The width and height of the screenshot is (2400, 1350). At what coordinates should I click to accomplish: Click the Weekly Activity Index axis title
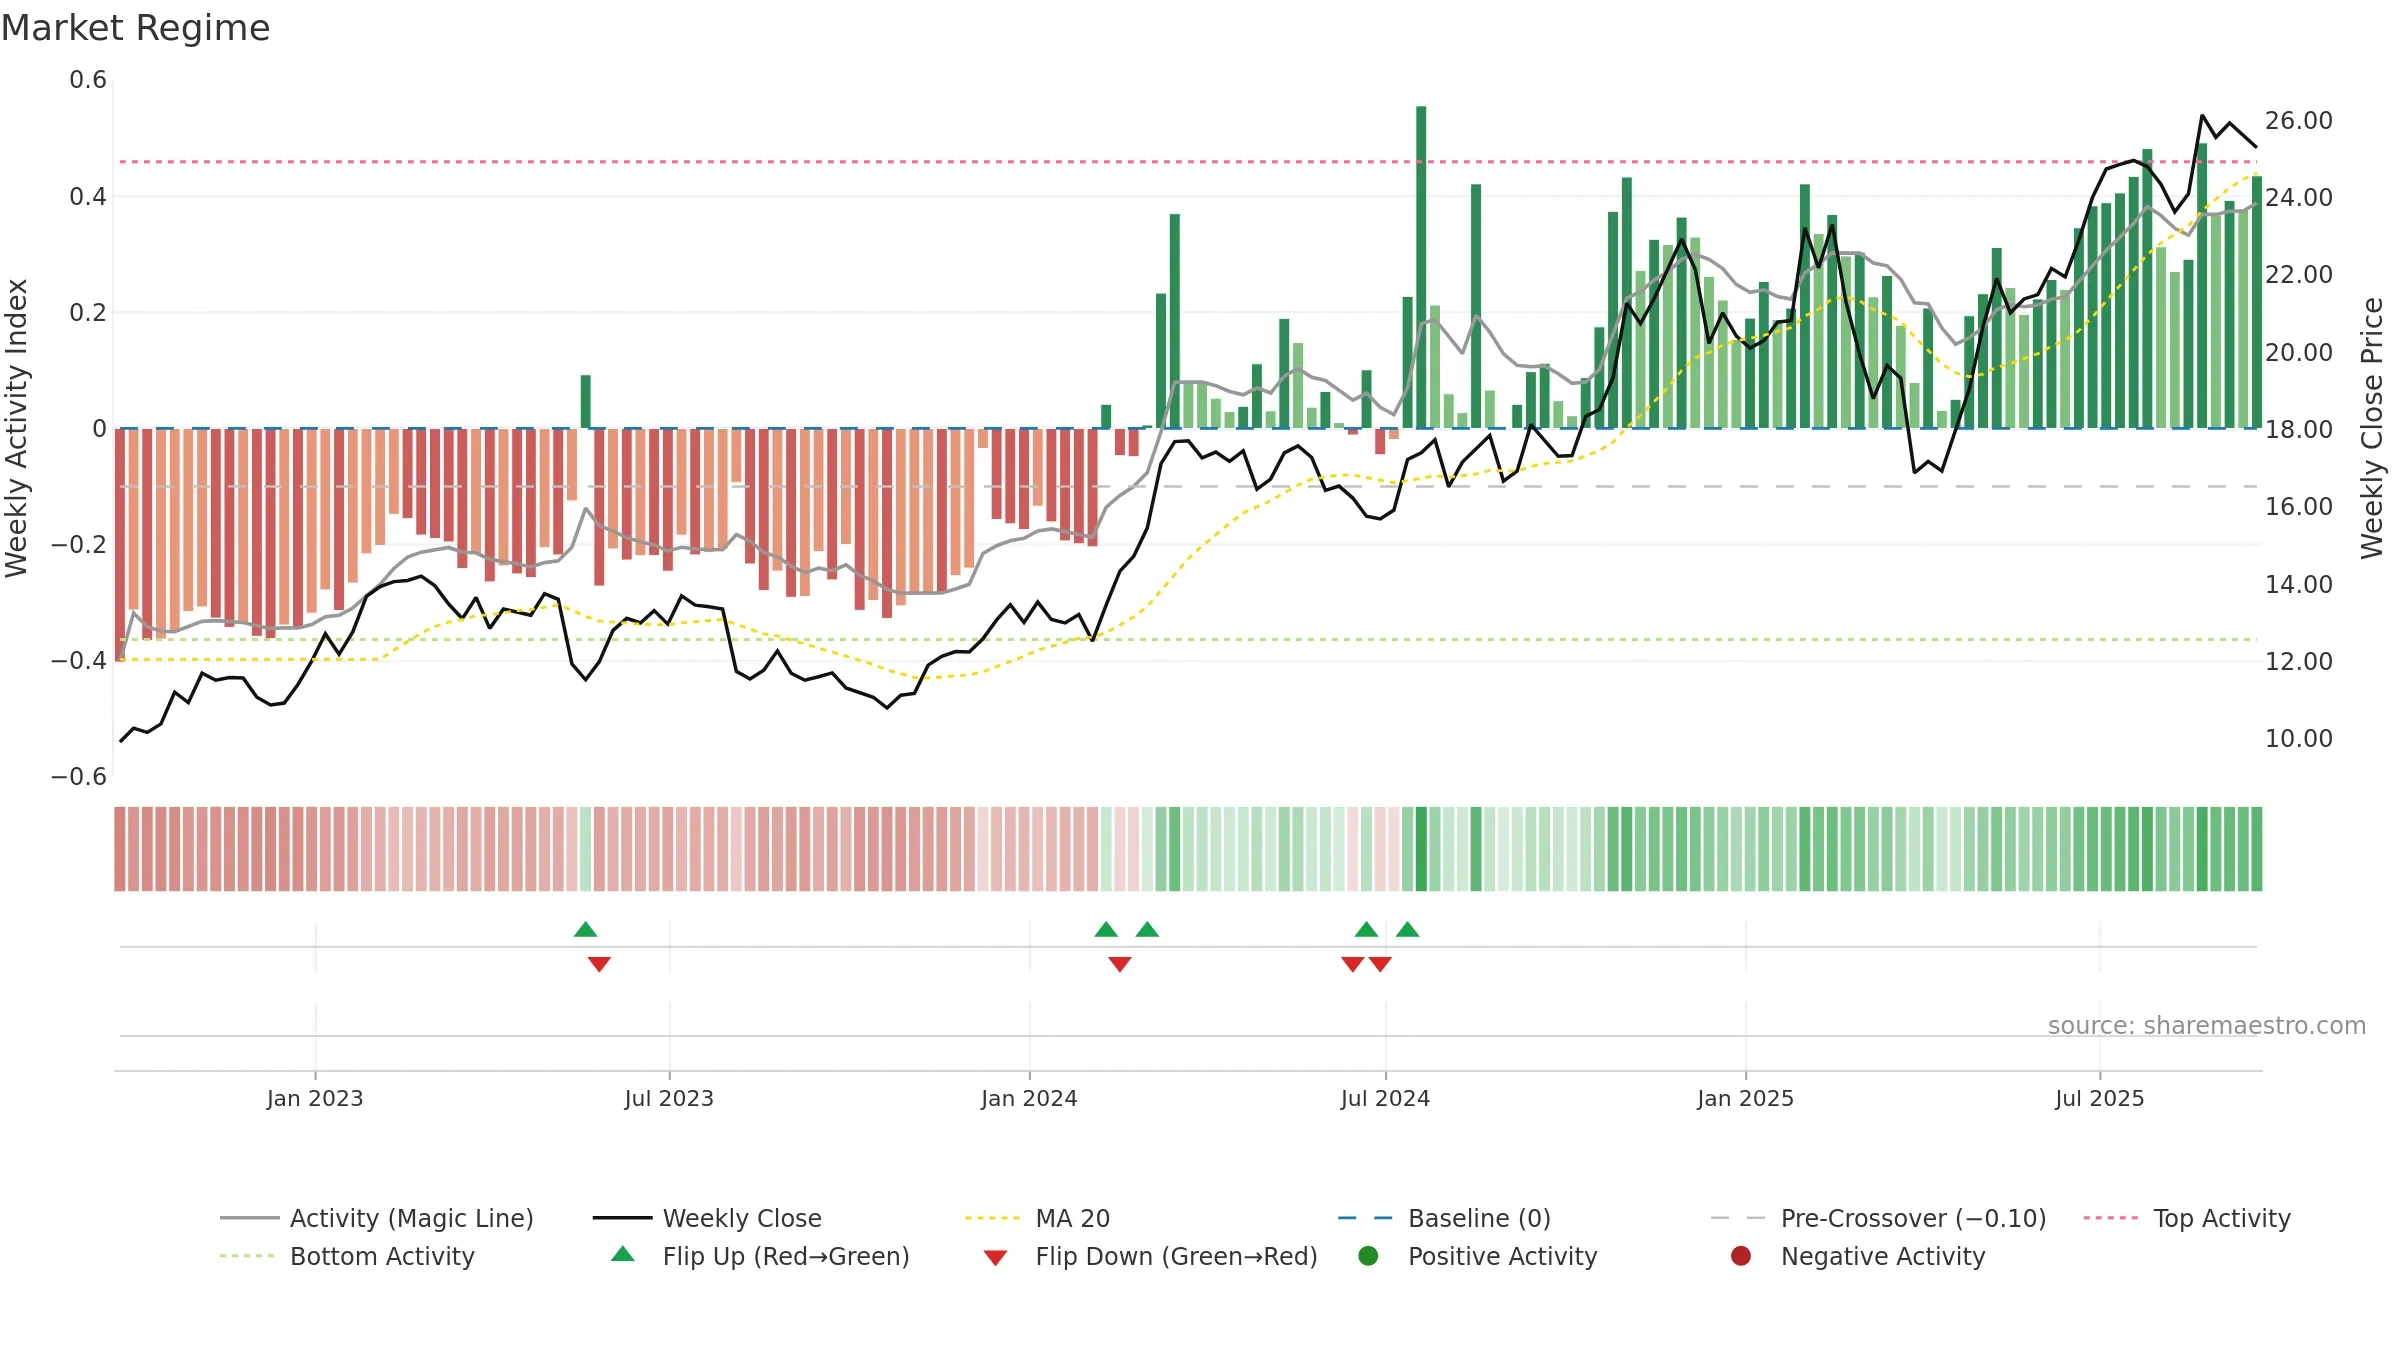pos(17,428)
